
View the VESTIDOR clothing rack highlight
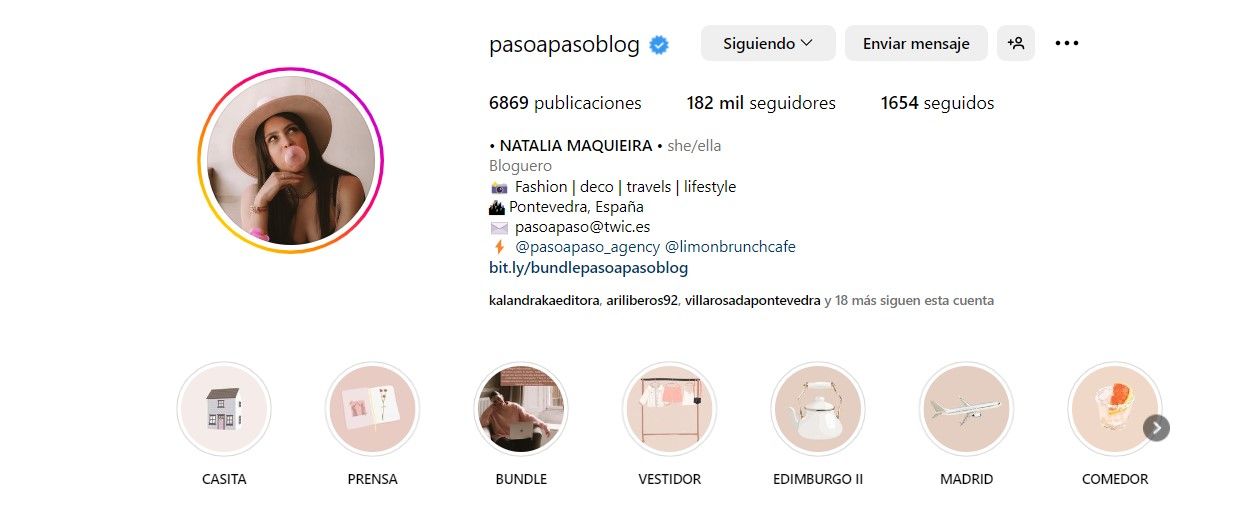tap(669, 409)
